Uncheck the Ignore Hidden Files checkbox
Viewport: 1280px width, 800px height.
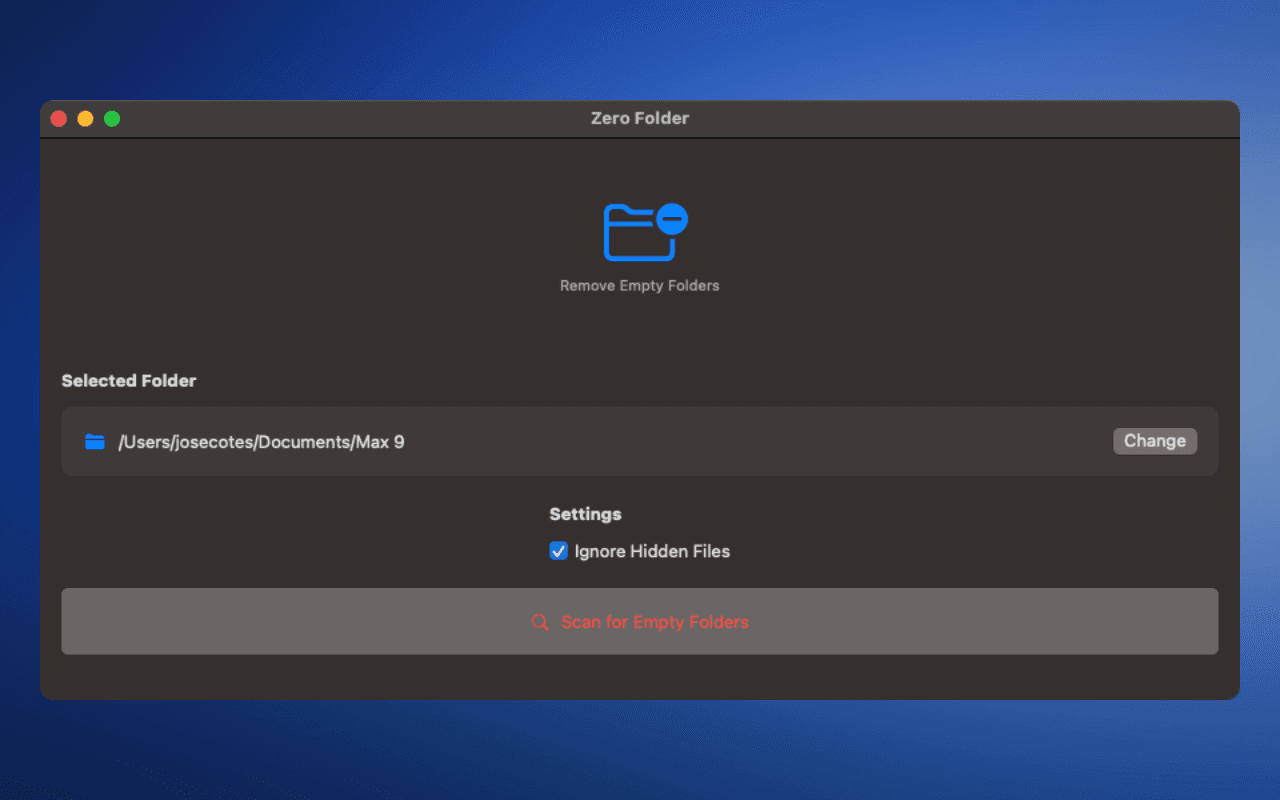pos(558,550)
